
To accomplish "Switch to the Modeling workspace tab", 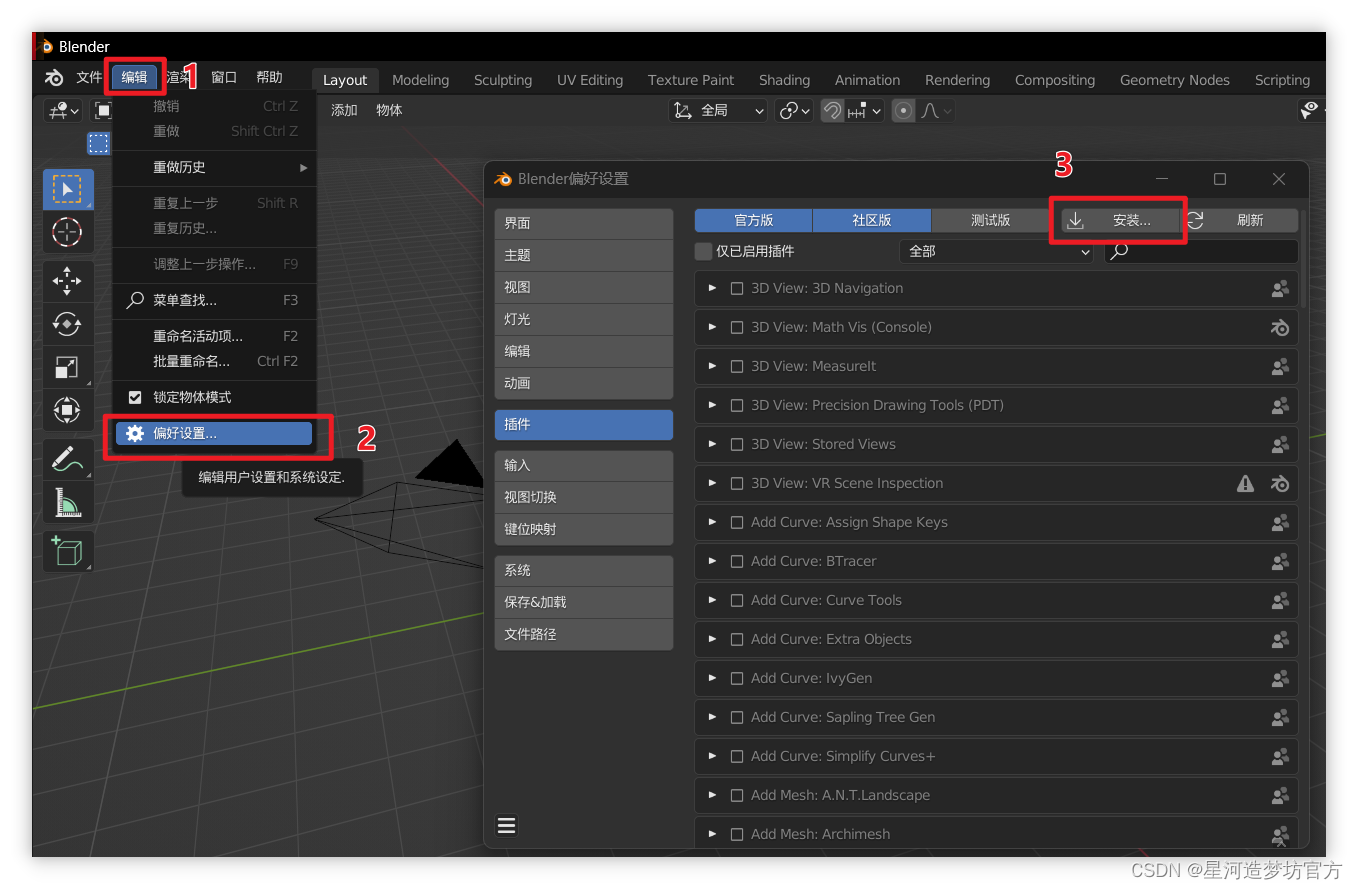I will click(420, 80).
